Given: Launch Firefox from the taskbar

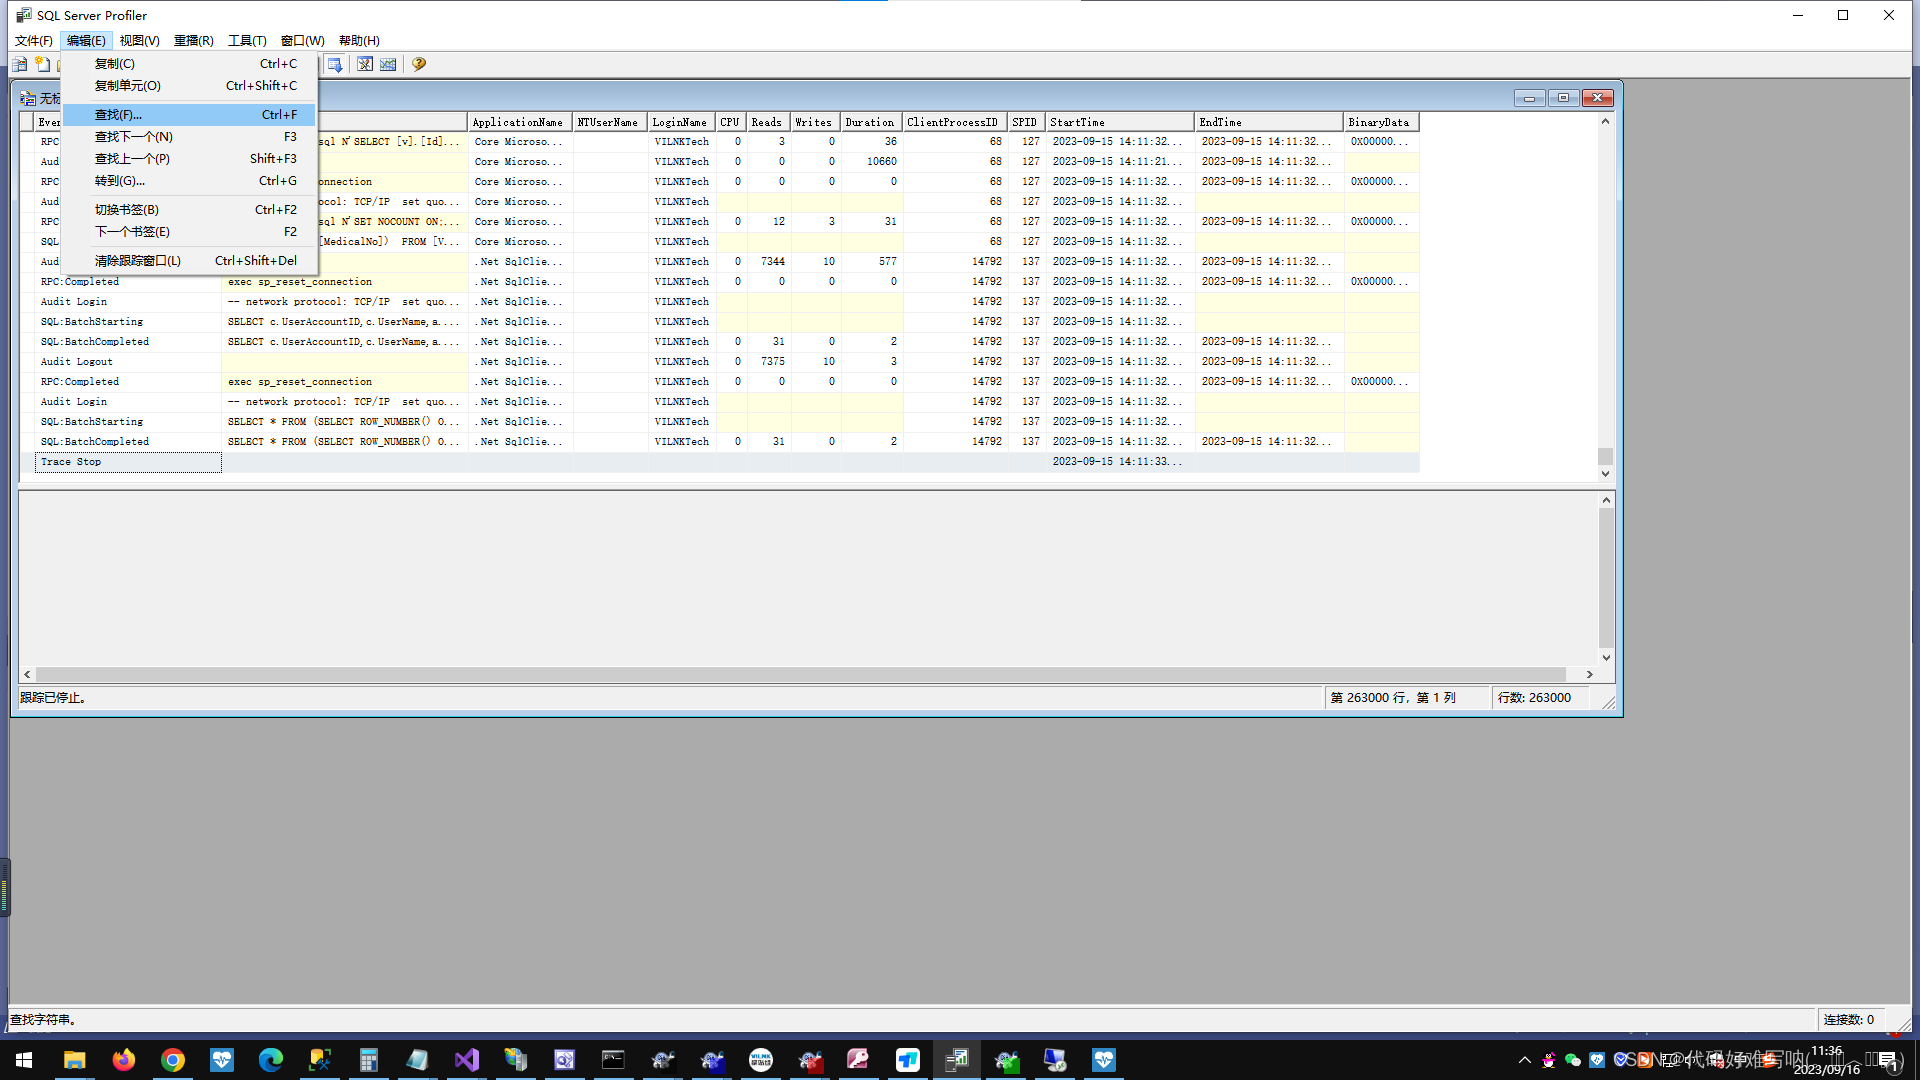Looking at the screenshot, I should [x=124, y=1059].
